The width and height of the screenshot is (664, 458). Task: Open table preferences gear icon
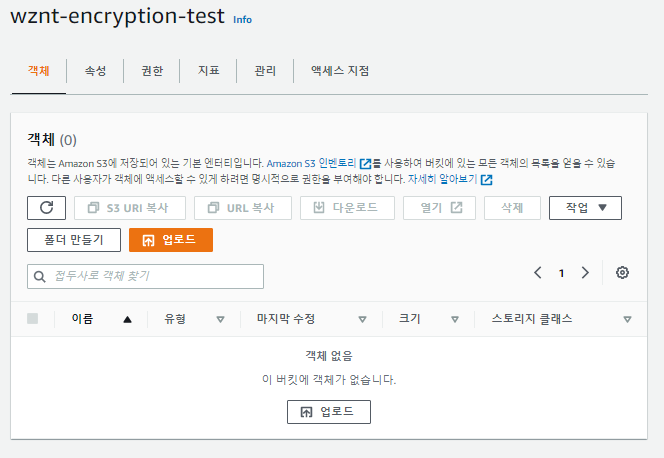click(622, 273)
